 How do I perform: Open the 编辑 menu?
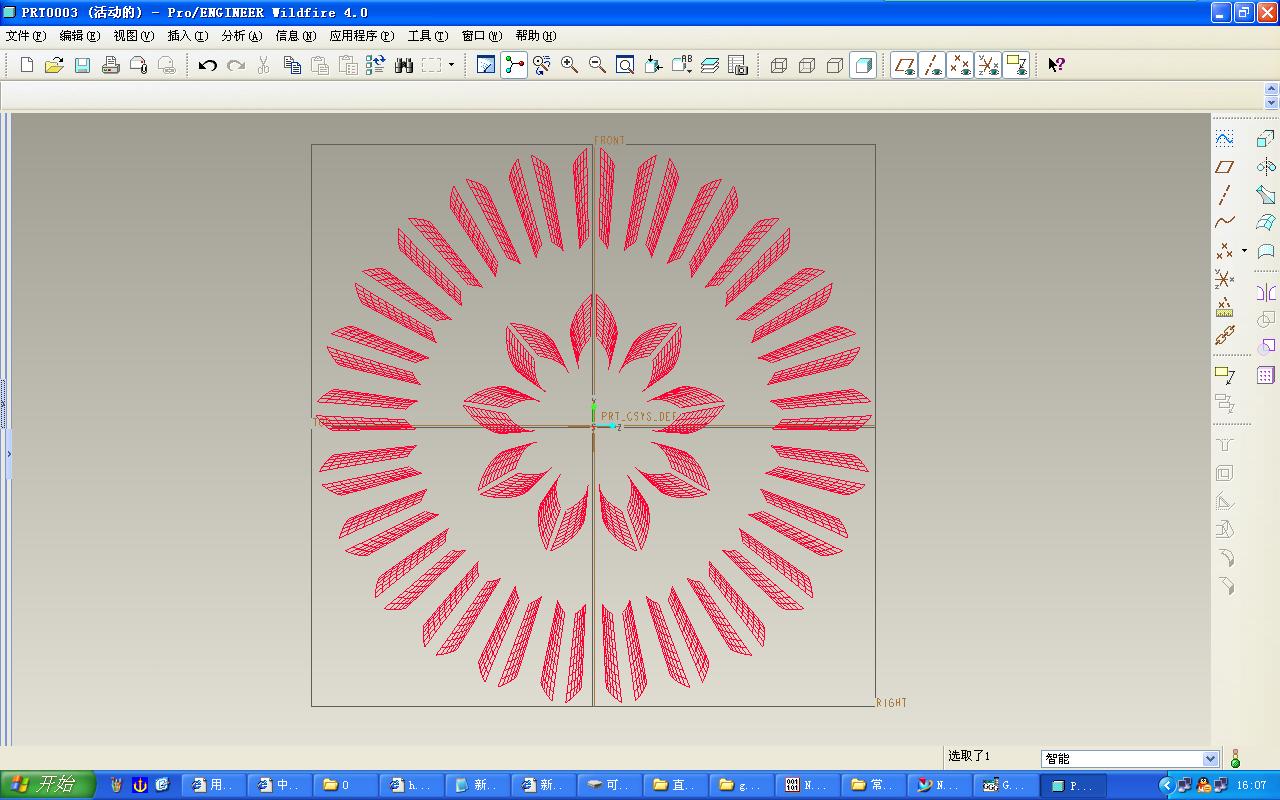[x=80, y=36]
